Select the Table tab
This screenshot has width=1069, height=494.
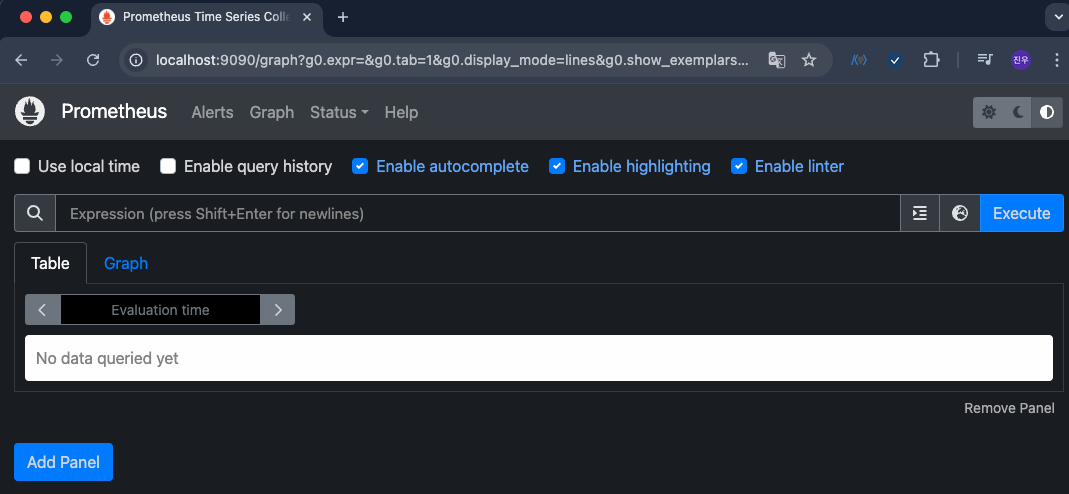pos(50,263)
